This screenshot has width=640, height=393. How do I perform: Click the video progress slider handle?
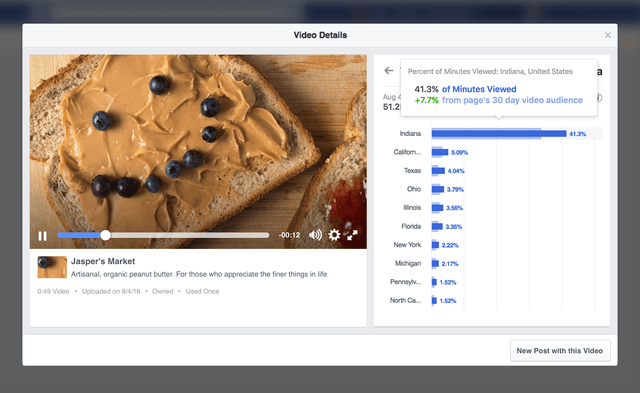105,235
